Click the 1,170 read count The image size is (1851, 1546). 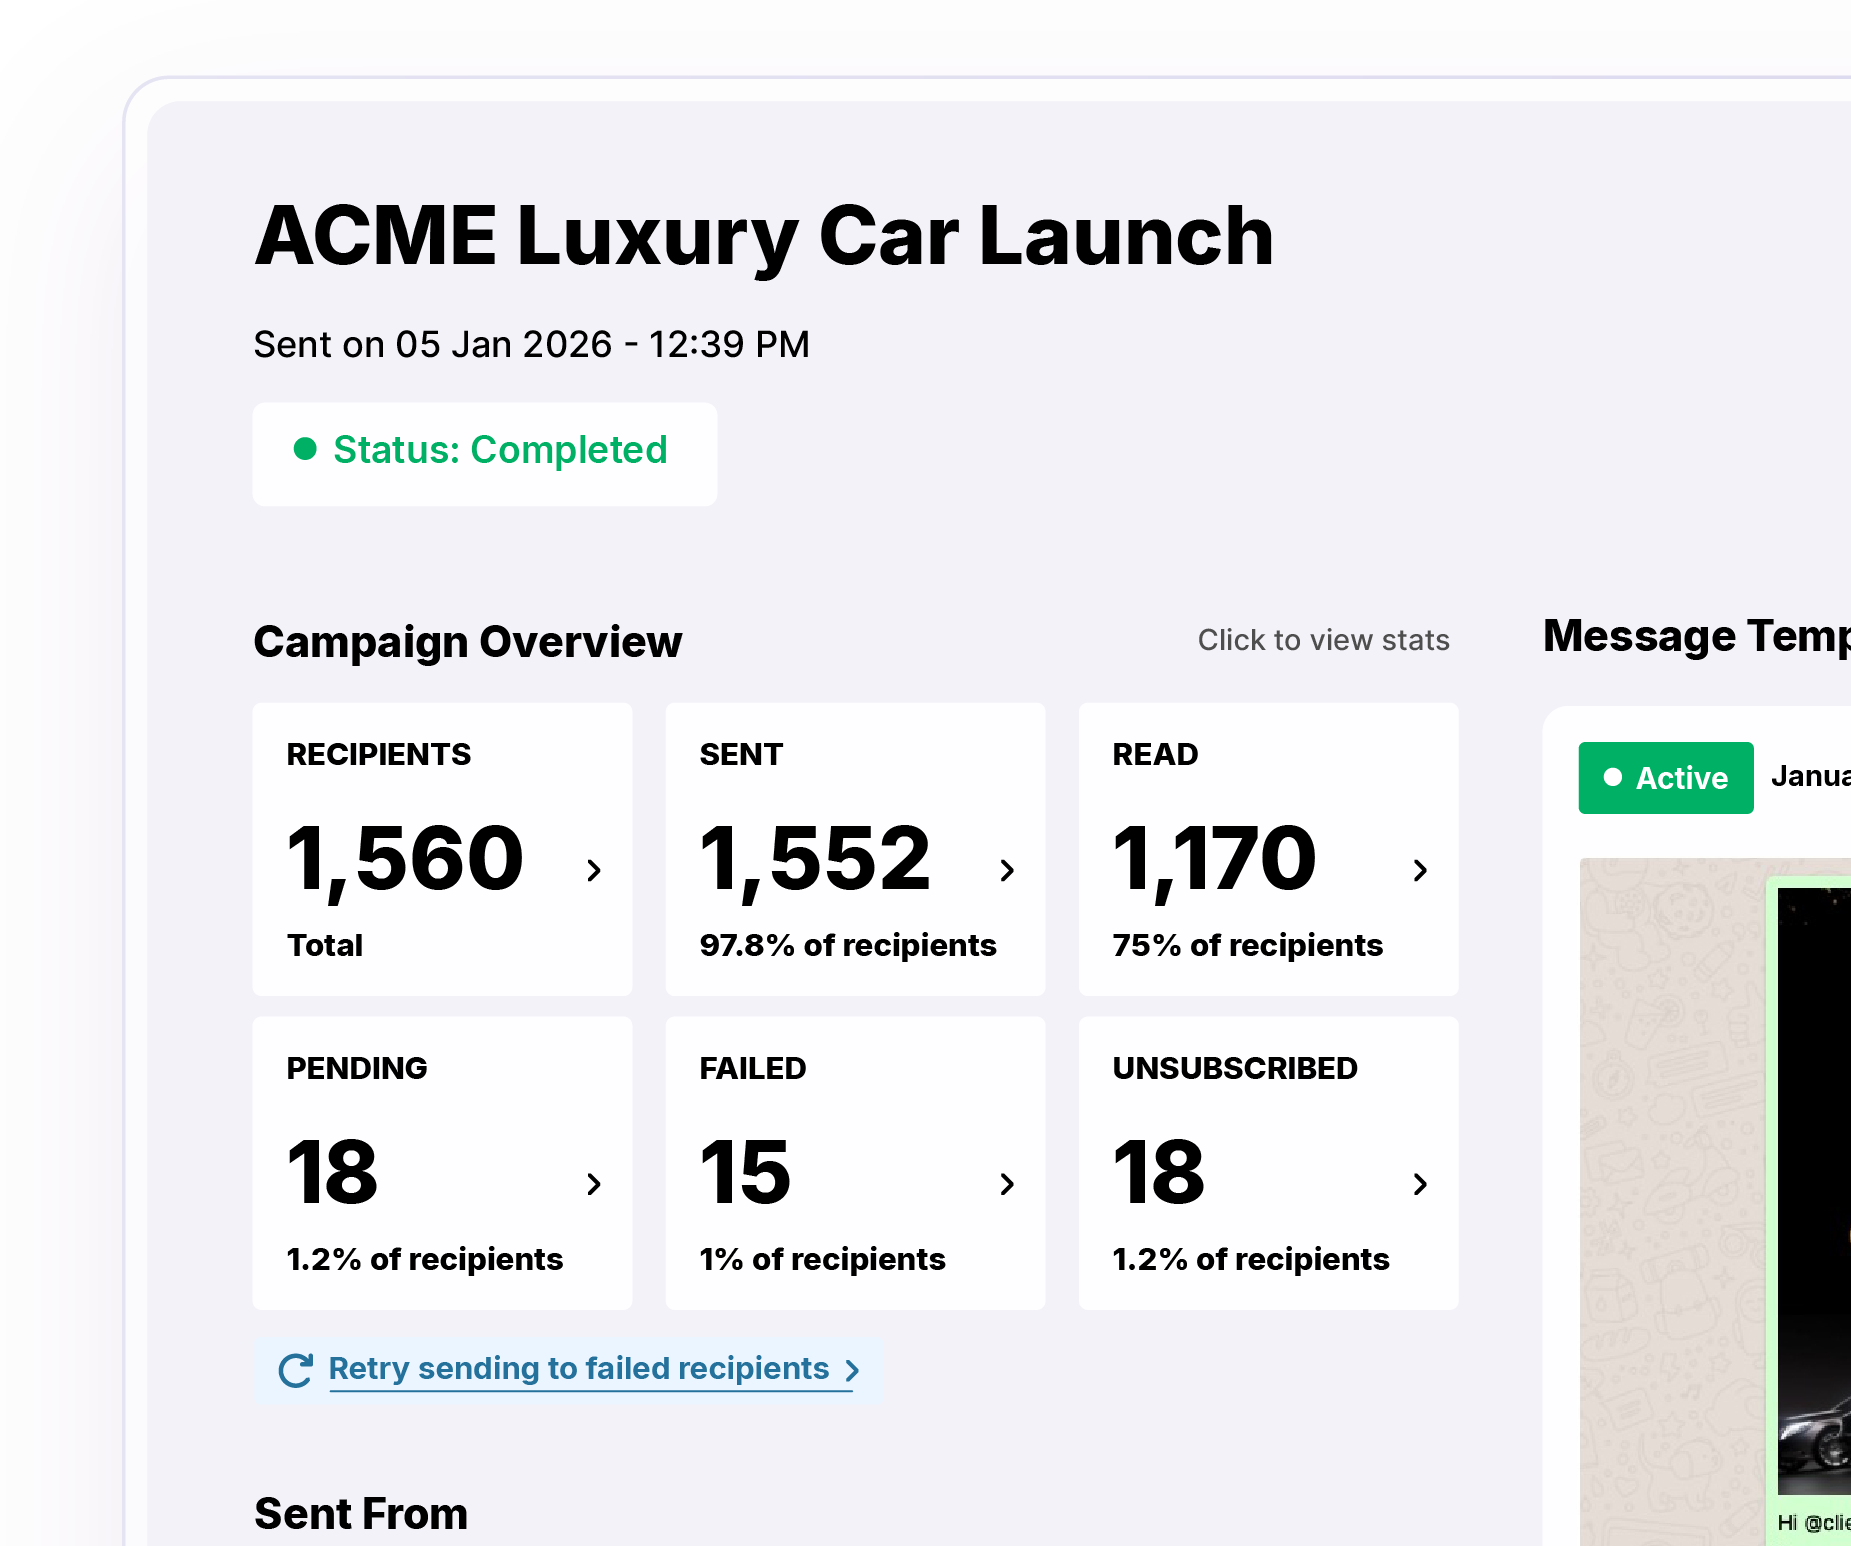pyautogui.click(x=1214, y=858)
